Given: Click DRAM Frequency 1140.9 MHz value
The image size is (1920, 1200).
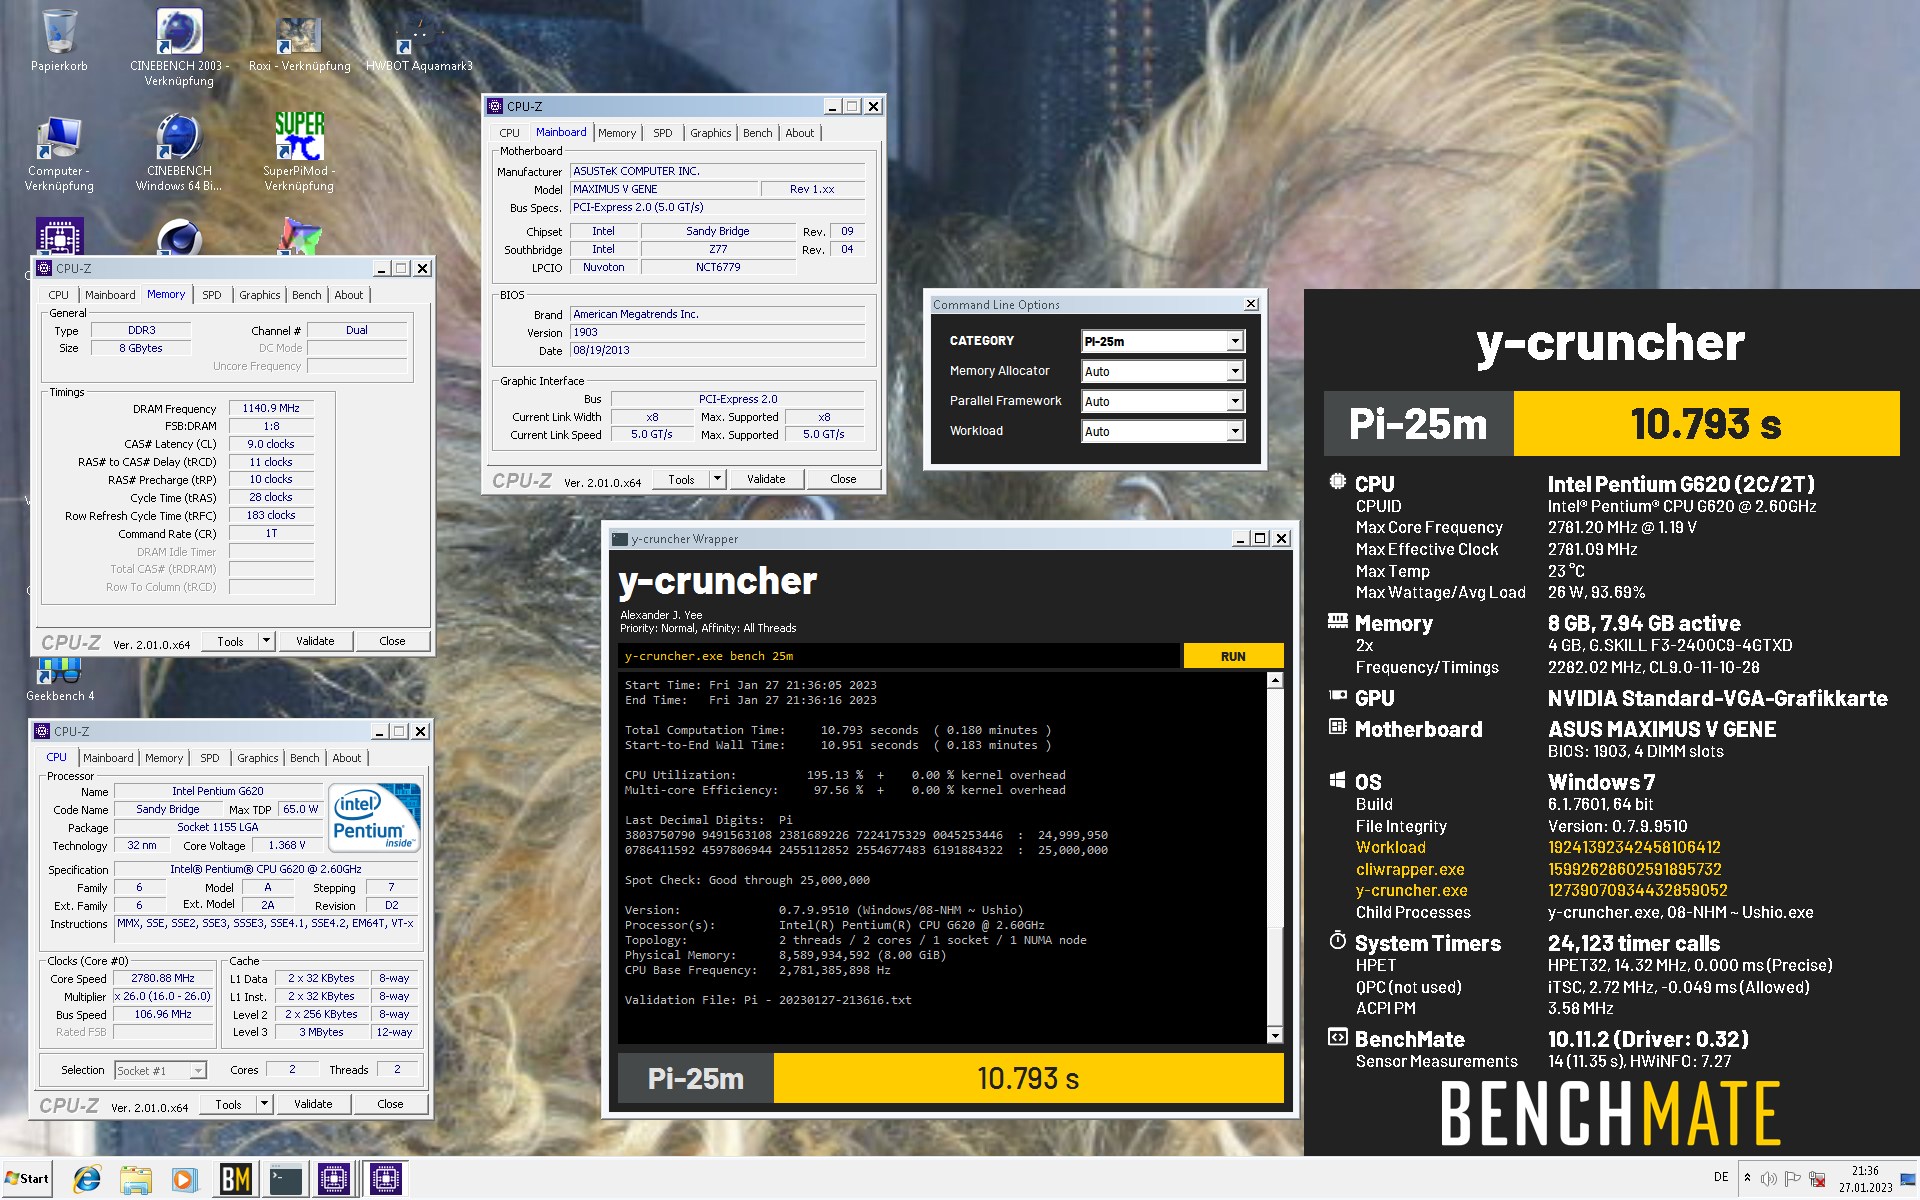Looking at the screenshot, I should pos(271,408).
